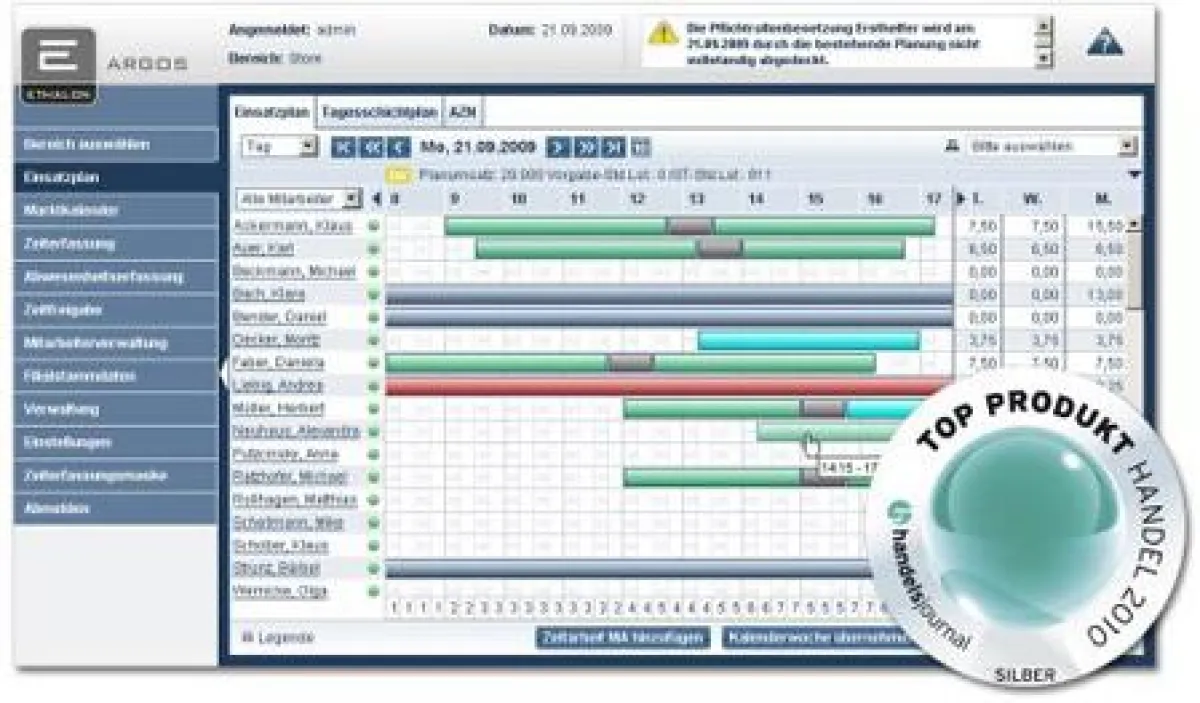Switch to the Tagesschichtplan tab

(x=379, y=112)
